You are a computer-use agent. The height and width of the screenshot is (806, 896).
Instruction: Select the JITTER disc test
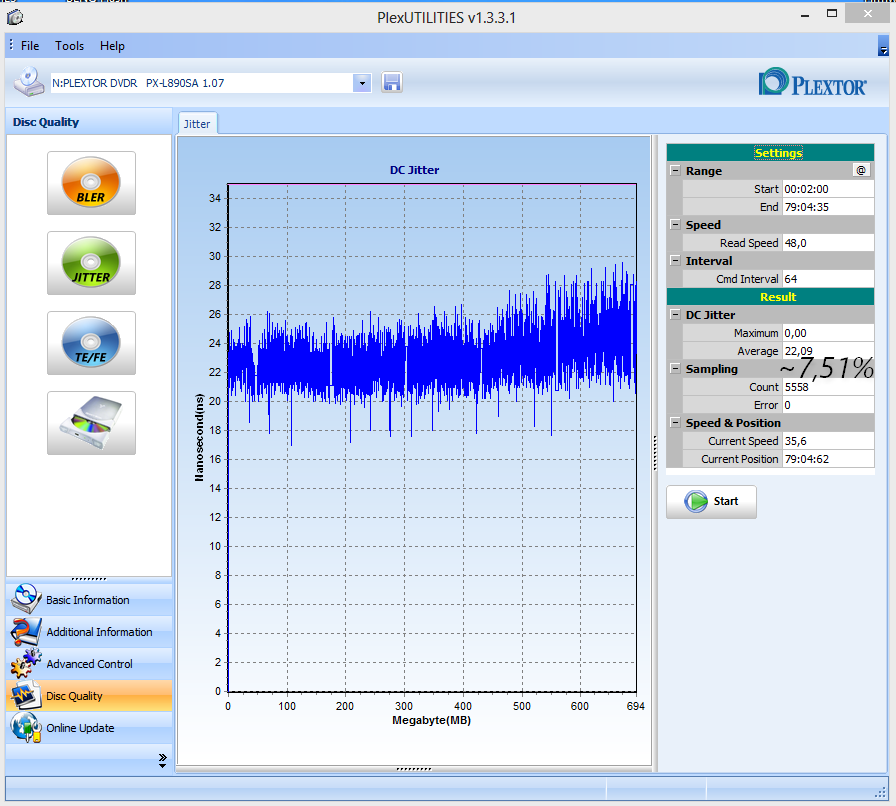point(91,263)
